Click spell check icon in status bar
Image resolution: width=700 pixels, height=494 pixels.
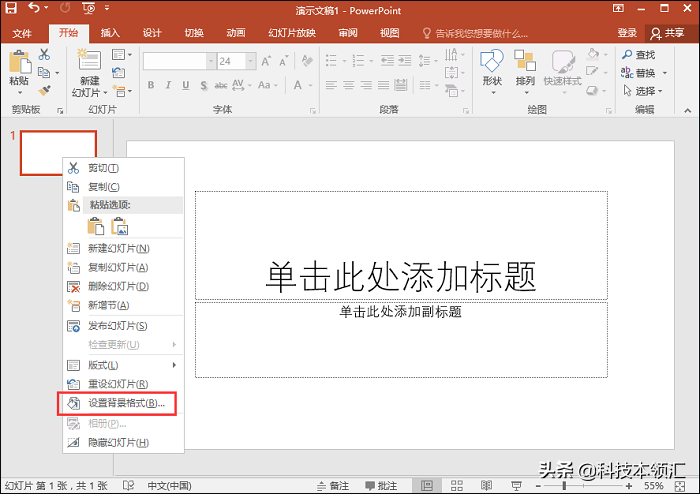[x=128, y=486]
